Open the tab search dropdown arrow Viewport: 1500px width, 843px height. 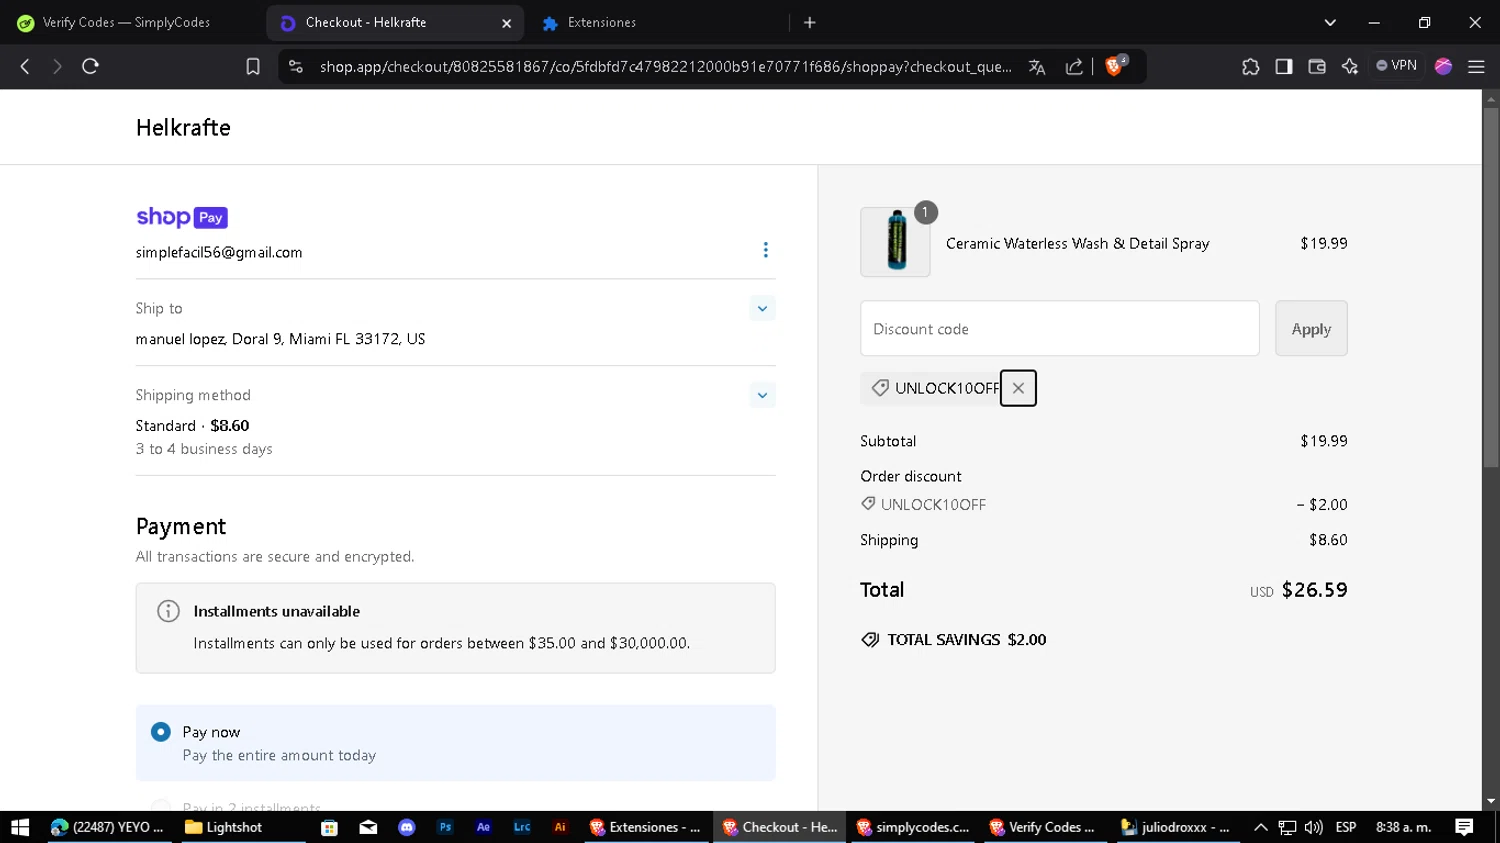1330,22
